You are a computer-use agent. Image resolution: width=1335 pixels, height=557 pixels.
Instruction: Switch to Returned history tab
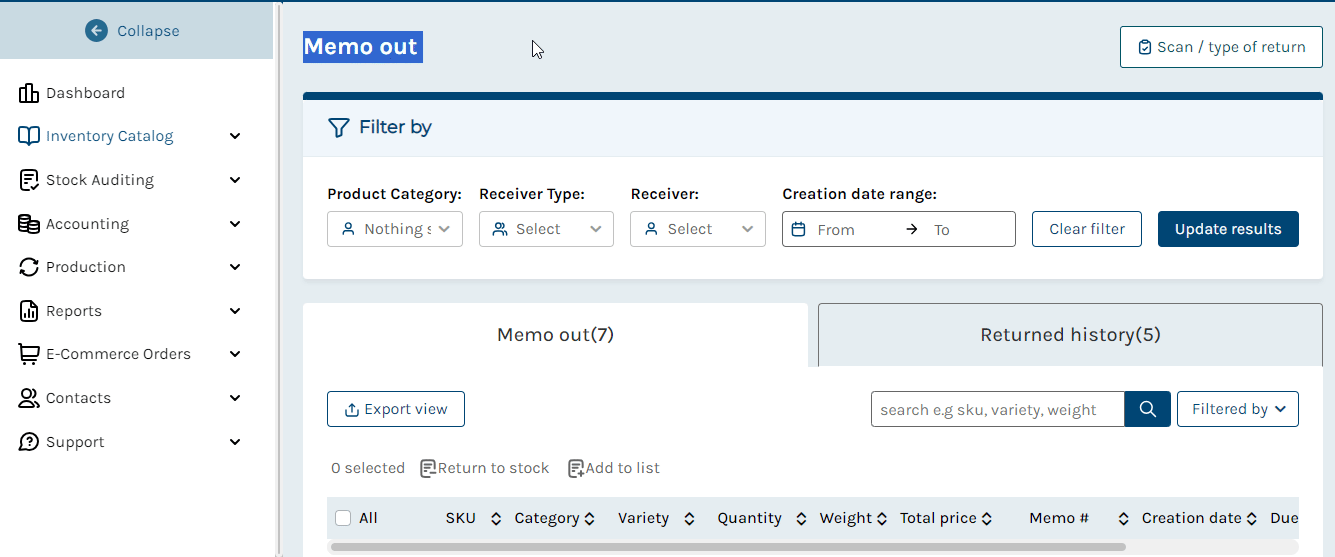pos(1070,335)
